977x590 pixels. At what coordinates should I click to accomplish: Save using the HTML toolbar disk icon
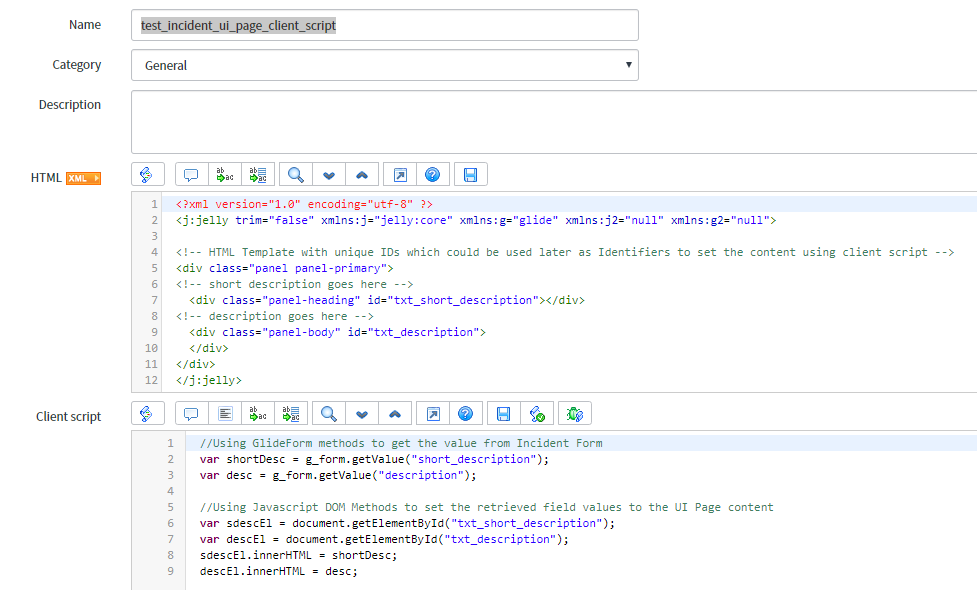(470, 174)
